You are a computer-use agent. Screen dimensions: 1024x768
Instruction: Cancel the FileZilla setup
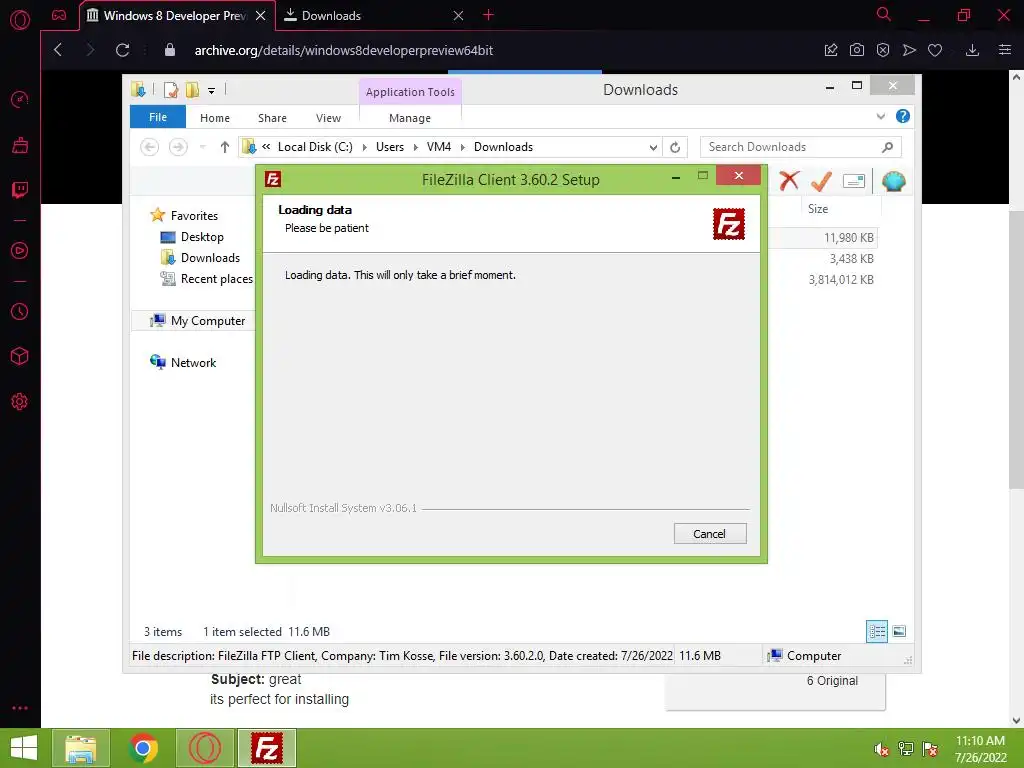click(710, 534)
